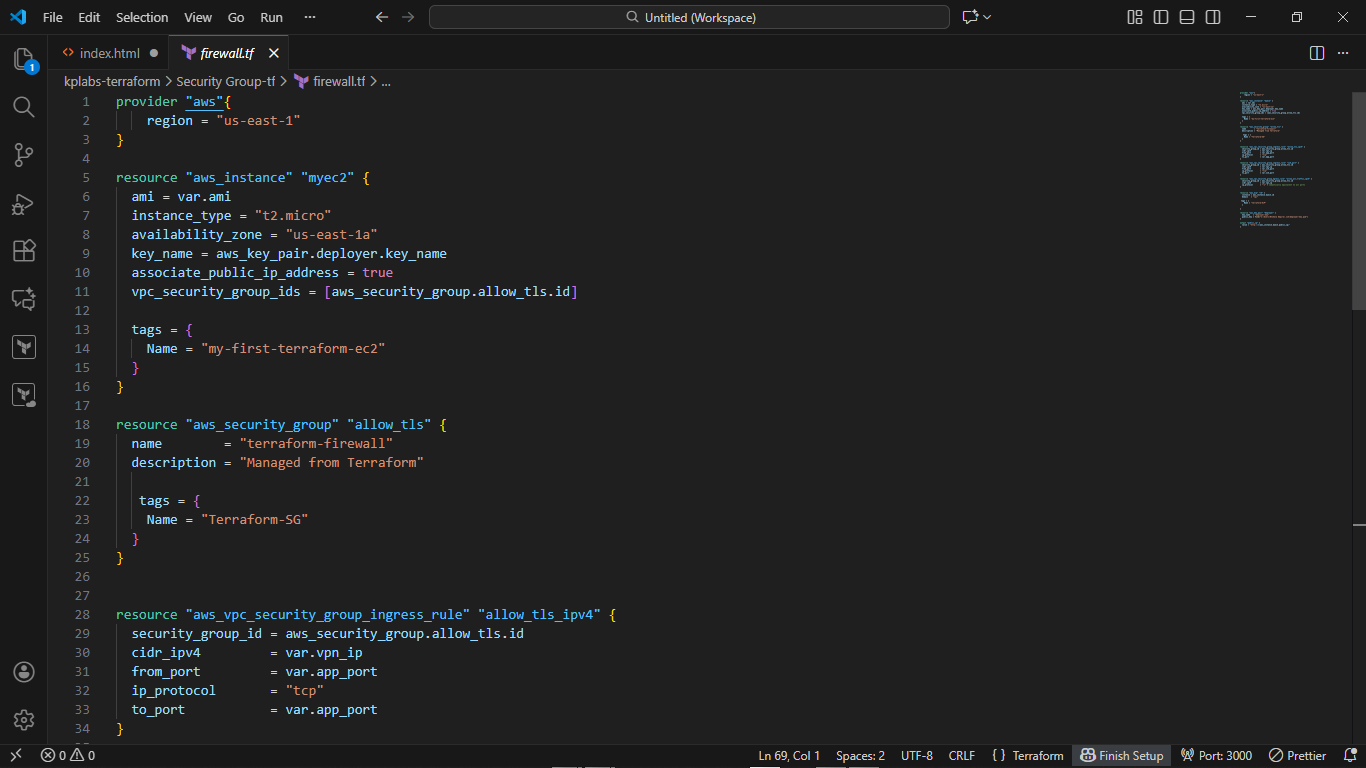Click Finish Setup in the status bar
Screen dimensions: 1366x768
pyautogui.click(x=1121, y=755)
